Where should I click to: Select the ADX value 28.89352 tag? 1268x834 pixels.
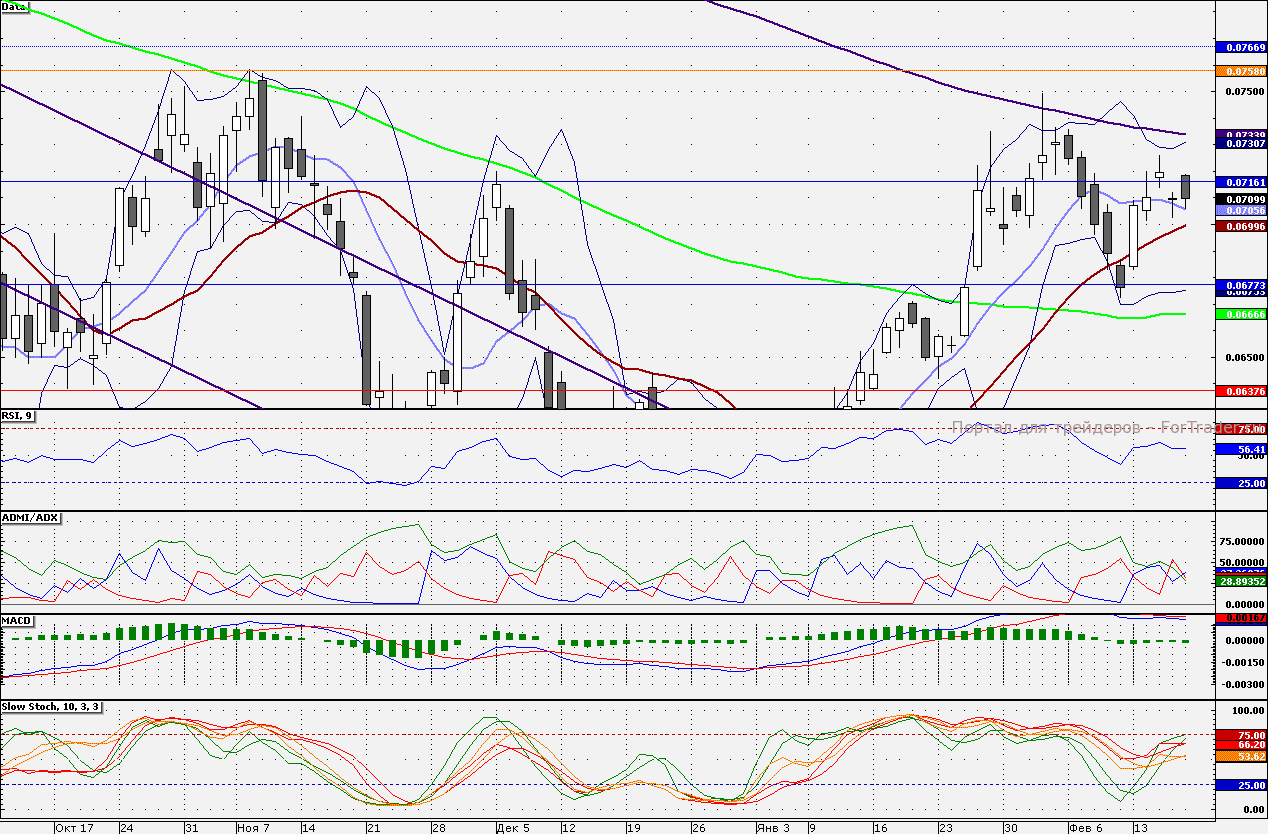(1240, 580)
